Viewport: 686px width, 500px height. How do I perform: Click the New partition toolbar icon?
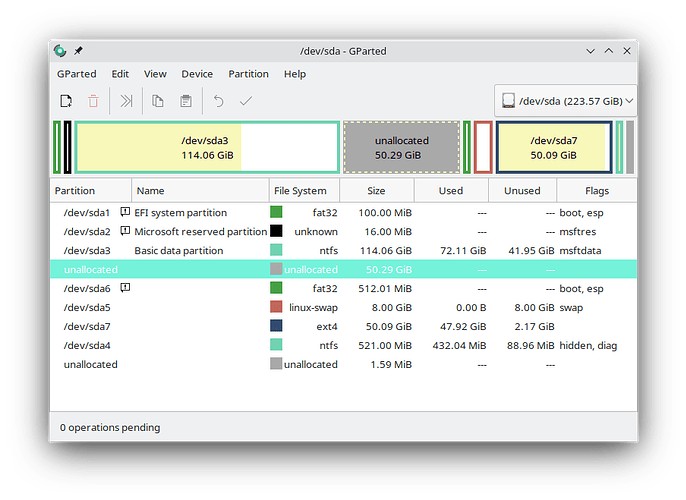66,101
